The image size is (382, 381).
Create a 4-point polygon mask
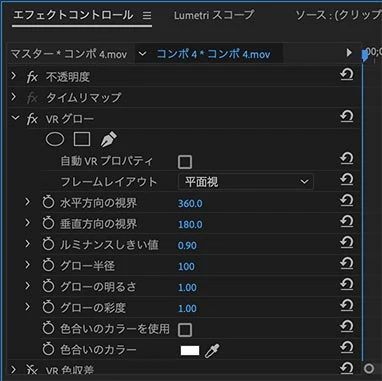[x=82, y=139]
